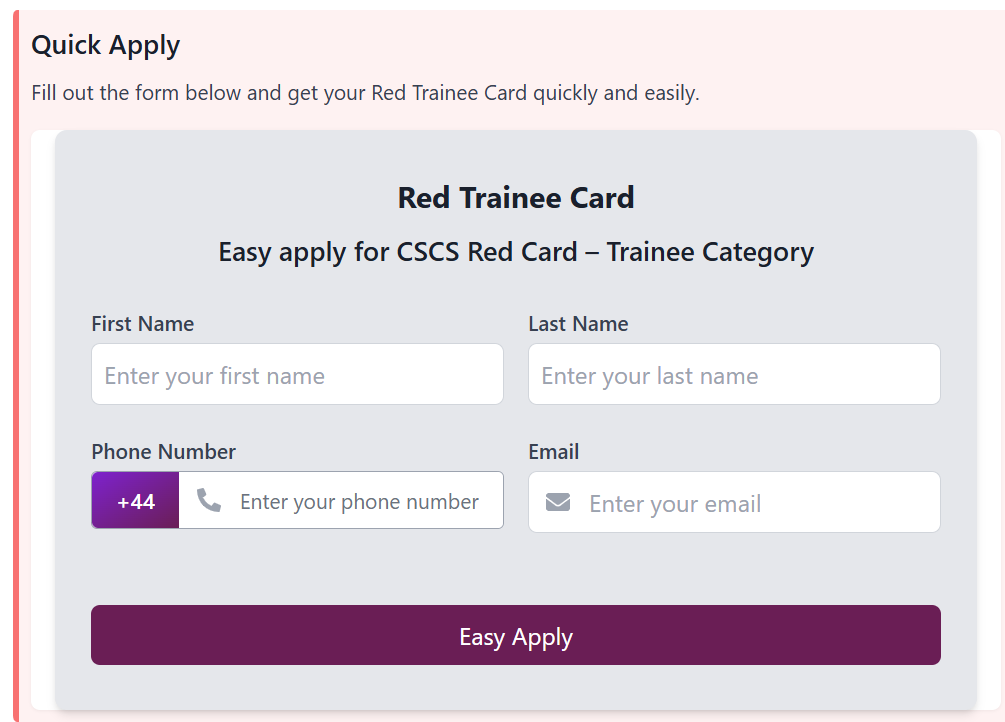
Task: Click "Enter your first name" placeholder text
Action: (215, 376)
